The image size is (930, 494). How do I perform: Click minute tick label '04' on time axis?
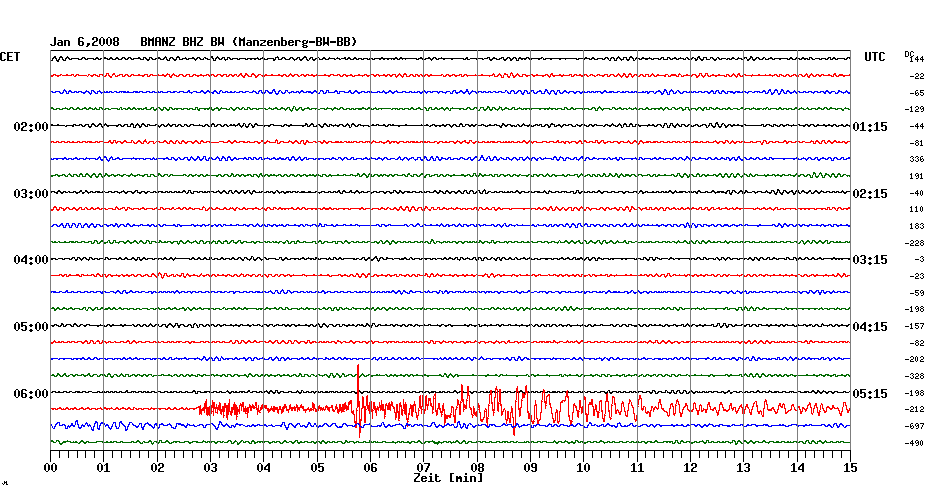264,468
